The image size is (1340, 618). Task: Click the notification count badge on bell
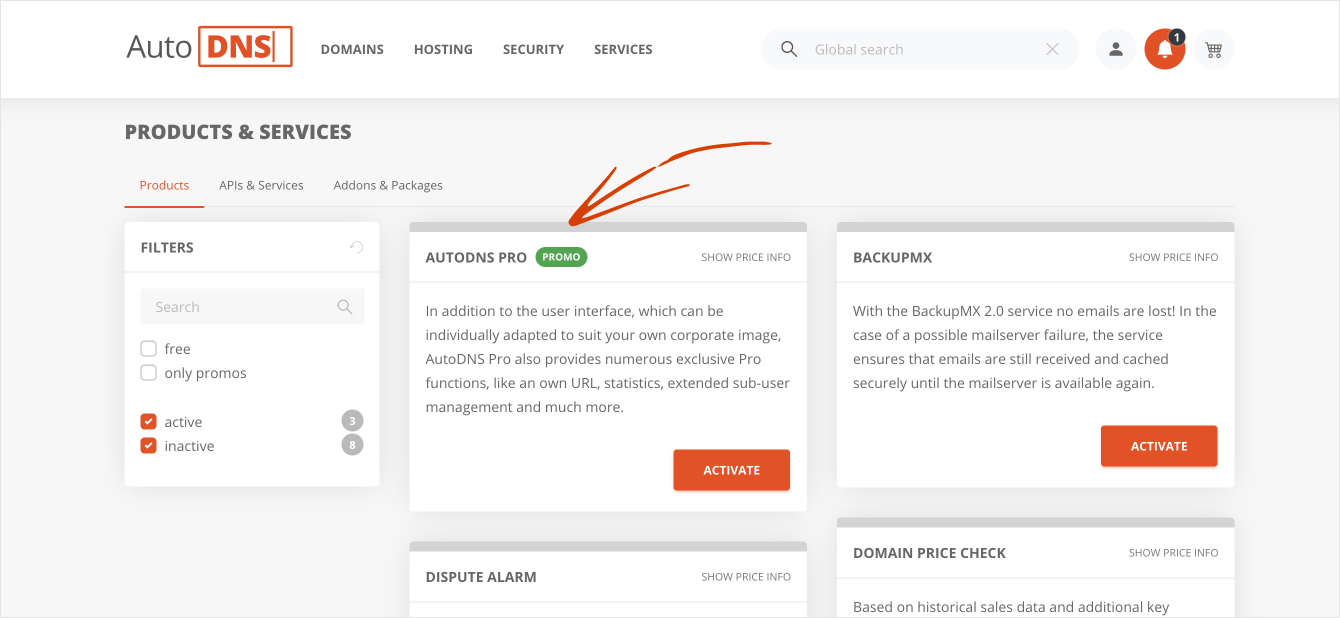coord(1177,37)
